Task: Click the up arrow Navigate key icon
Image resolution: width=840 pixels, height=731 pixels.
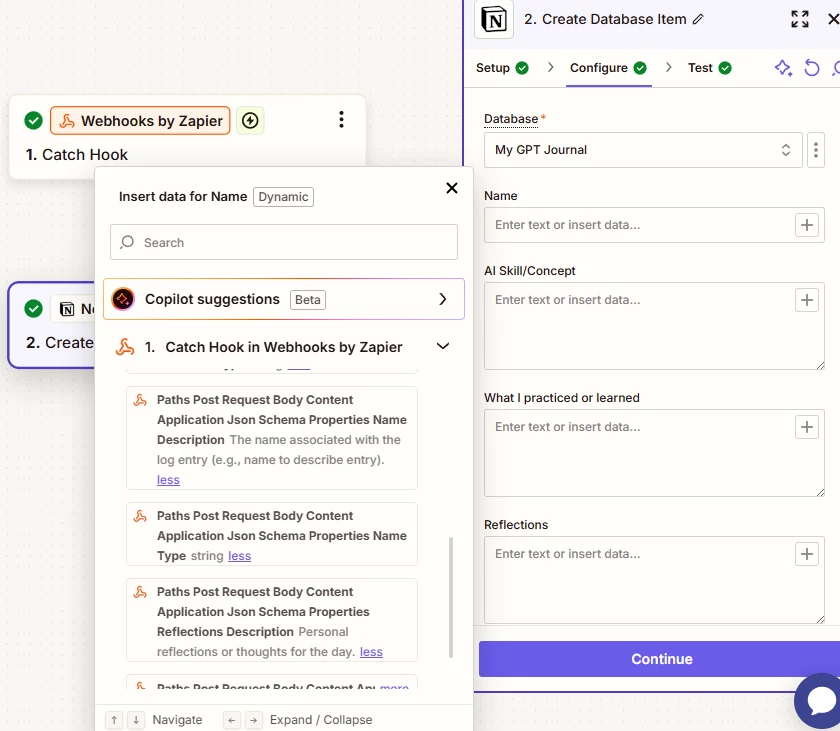Action: pyautogui.click(x=114, y=720)
